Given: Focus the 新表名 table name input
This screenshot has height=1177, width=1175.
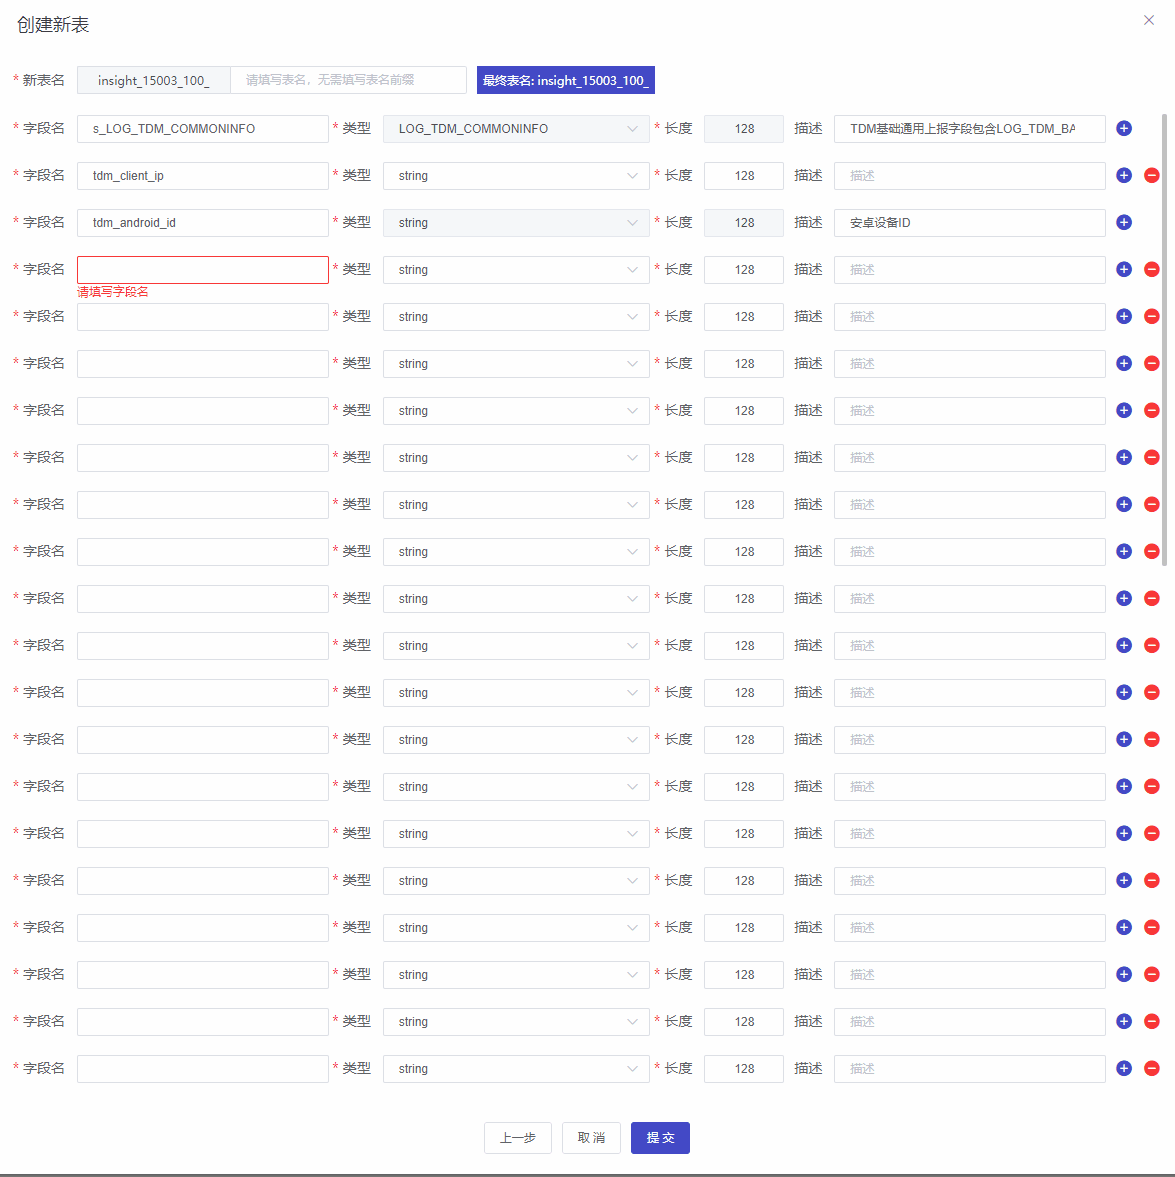Looking at the screenshot, I should pos(348,80).
